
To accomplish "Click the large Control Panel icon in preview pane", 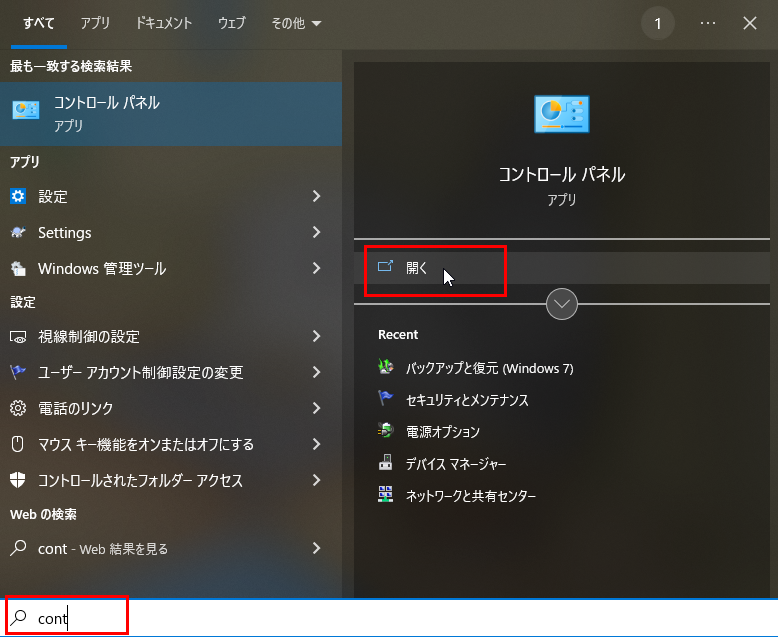I will pos(562,114).
